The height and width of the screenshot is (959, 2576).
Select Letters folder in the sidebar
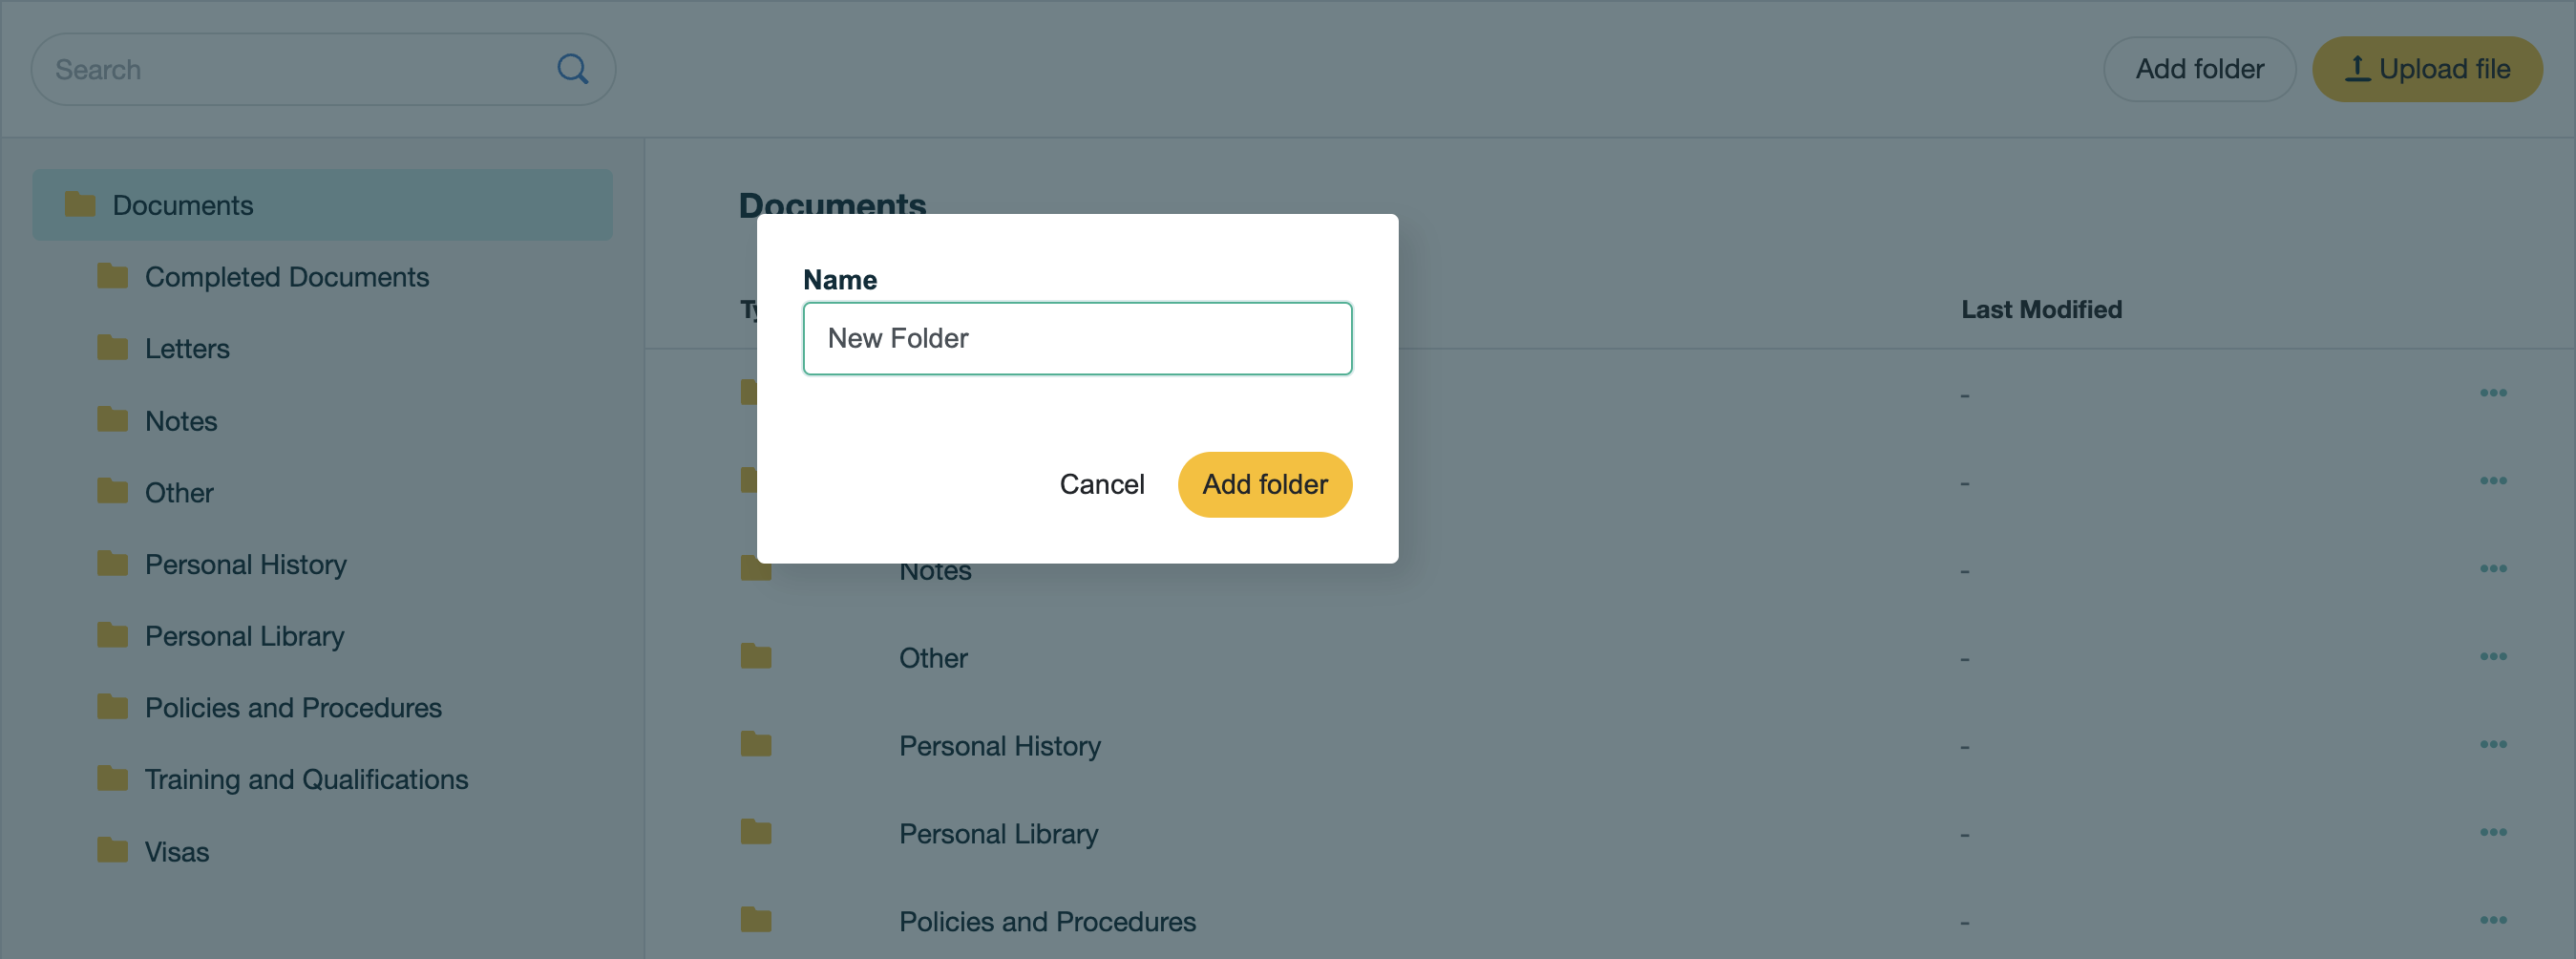point(186,349)
